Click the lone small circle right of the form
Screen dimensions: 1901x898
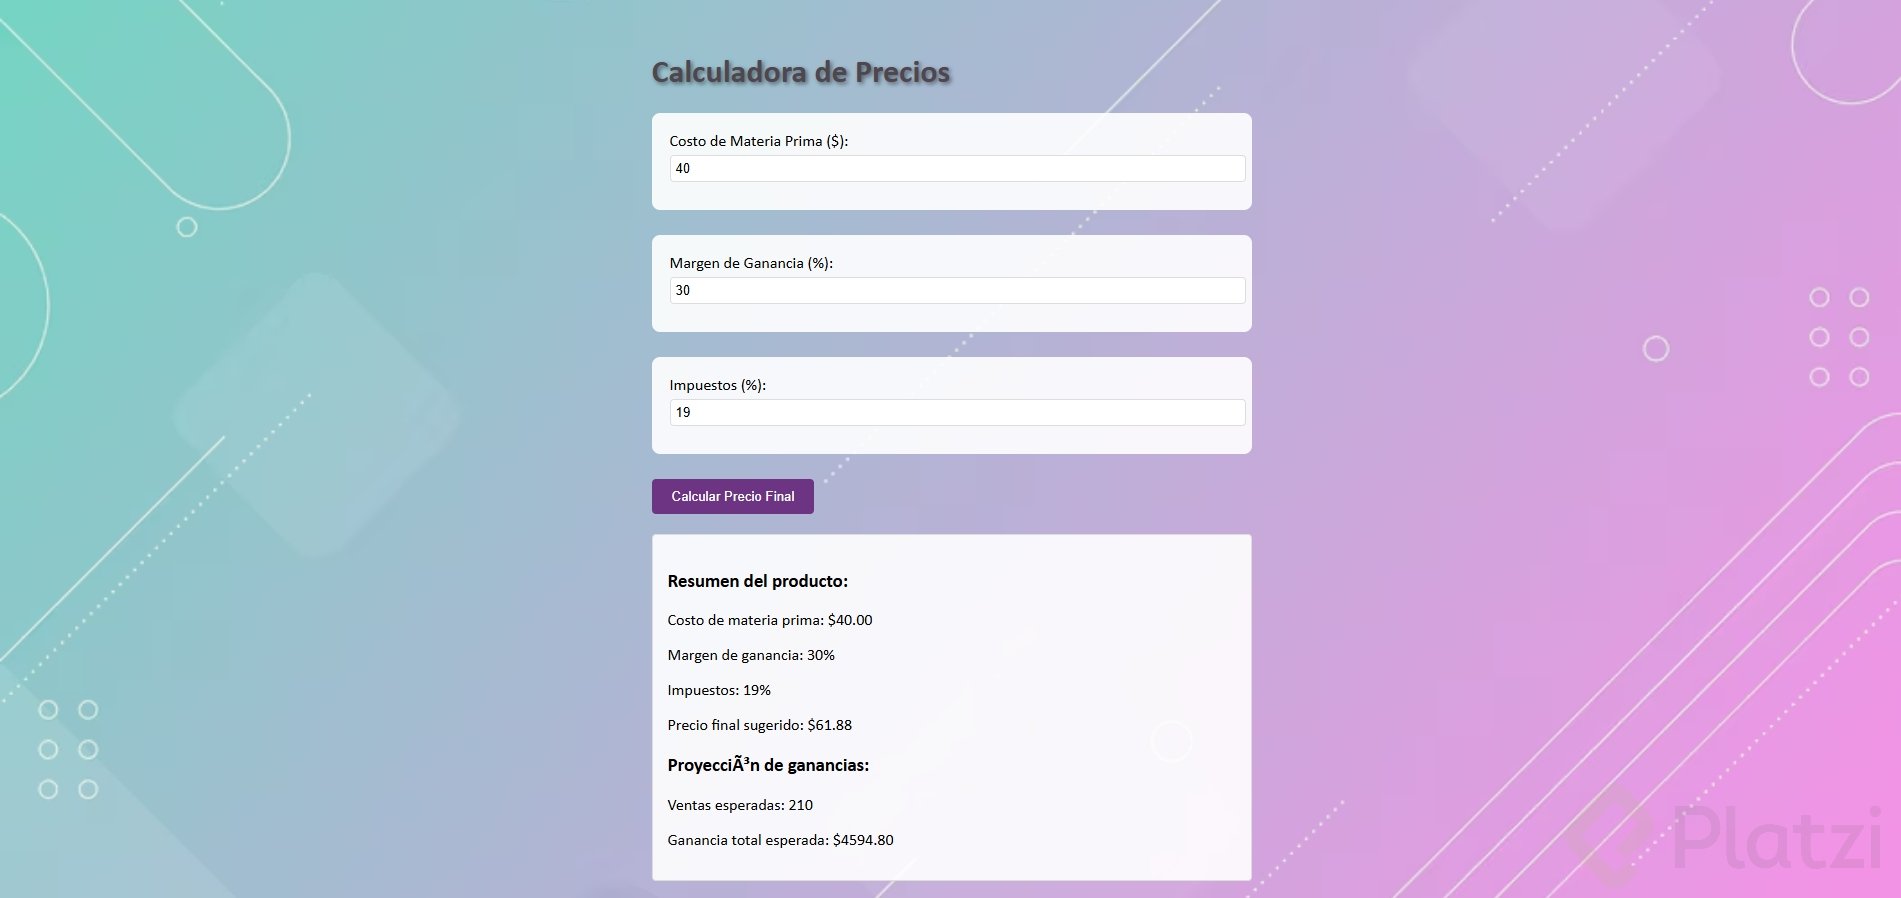click(x=1656, y=349)
